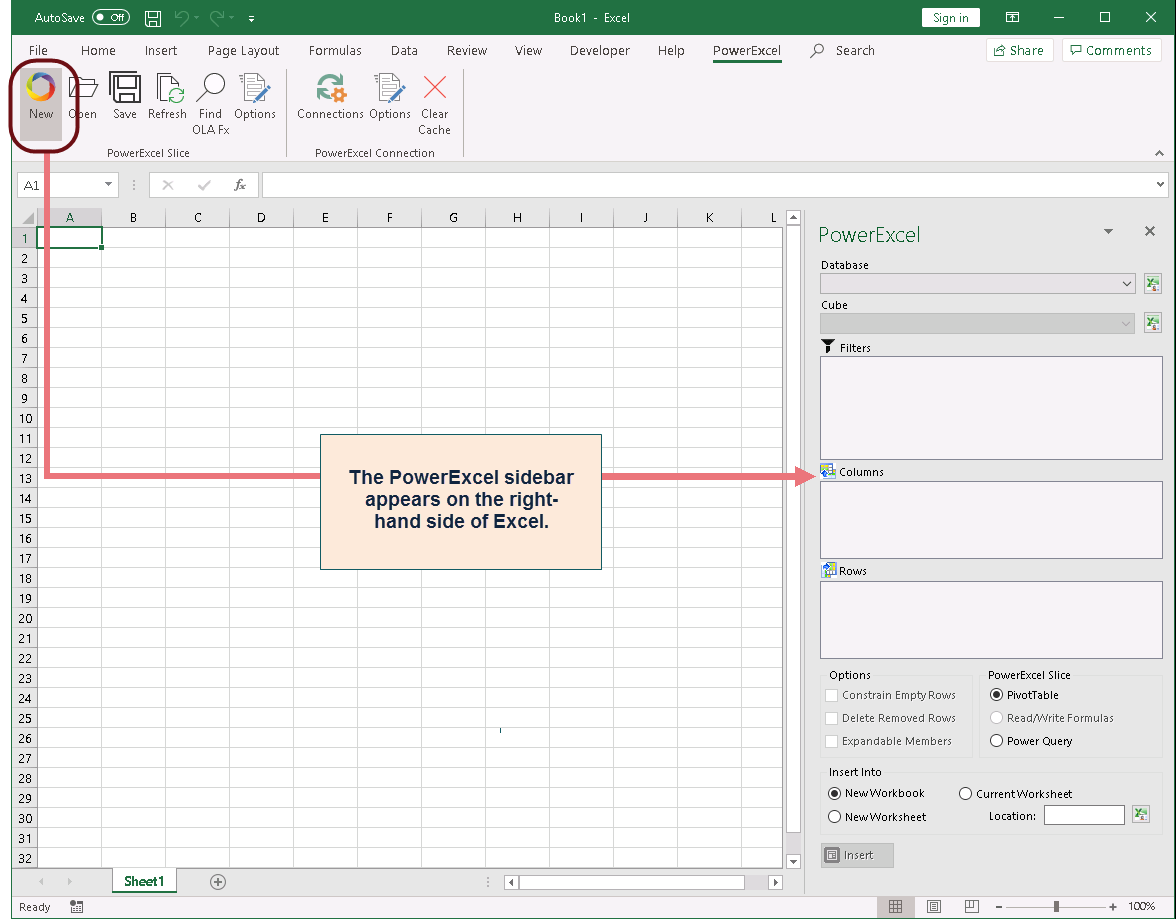Open the Comments button

pyautogui.click(x=1112, y=50)
